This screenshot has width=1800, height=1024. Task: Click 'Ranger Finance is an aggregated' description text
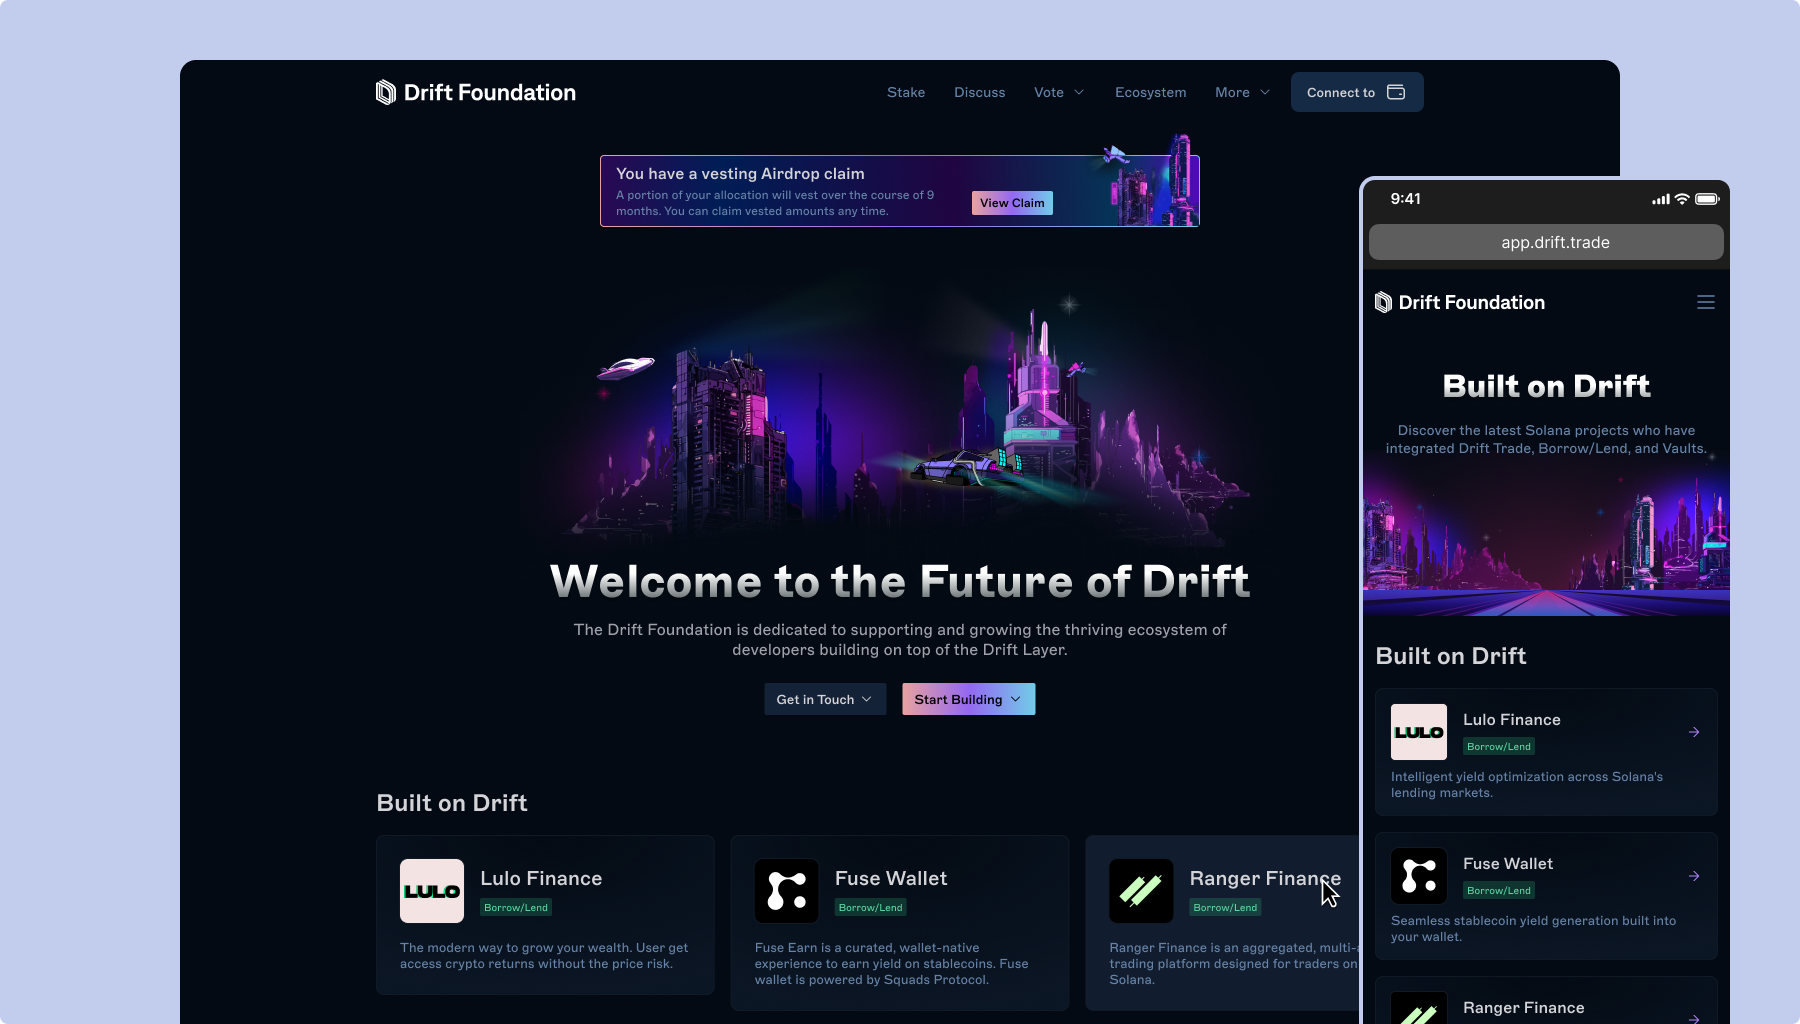tap(1234, 963)
